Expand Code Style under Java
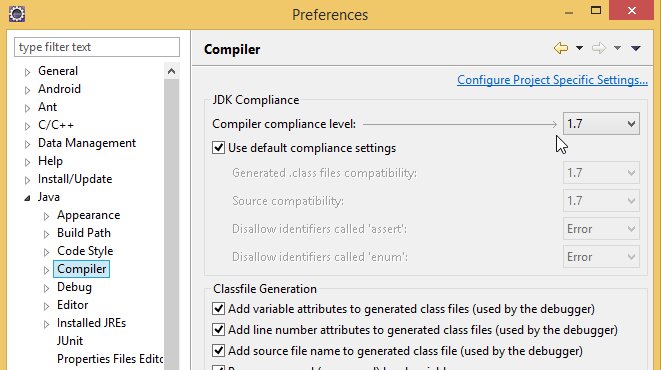The height and width of the screenshot is (370, 661). coord(46,252)
